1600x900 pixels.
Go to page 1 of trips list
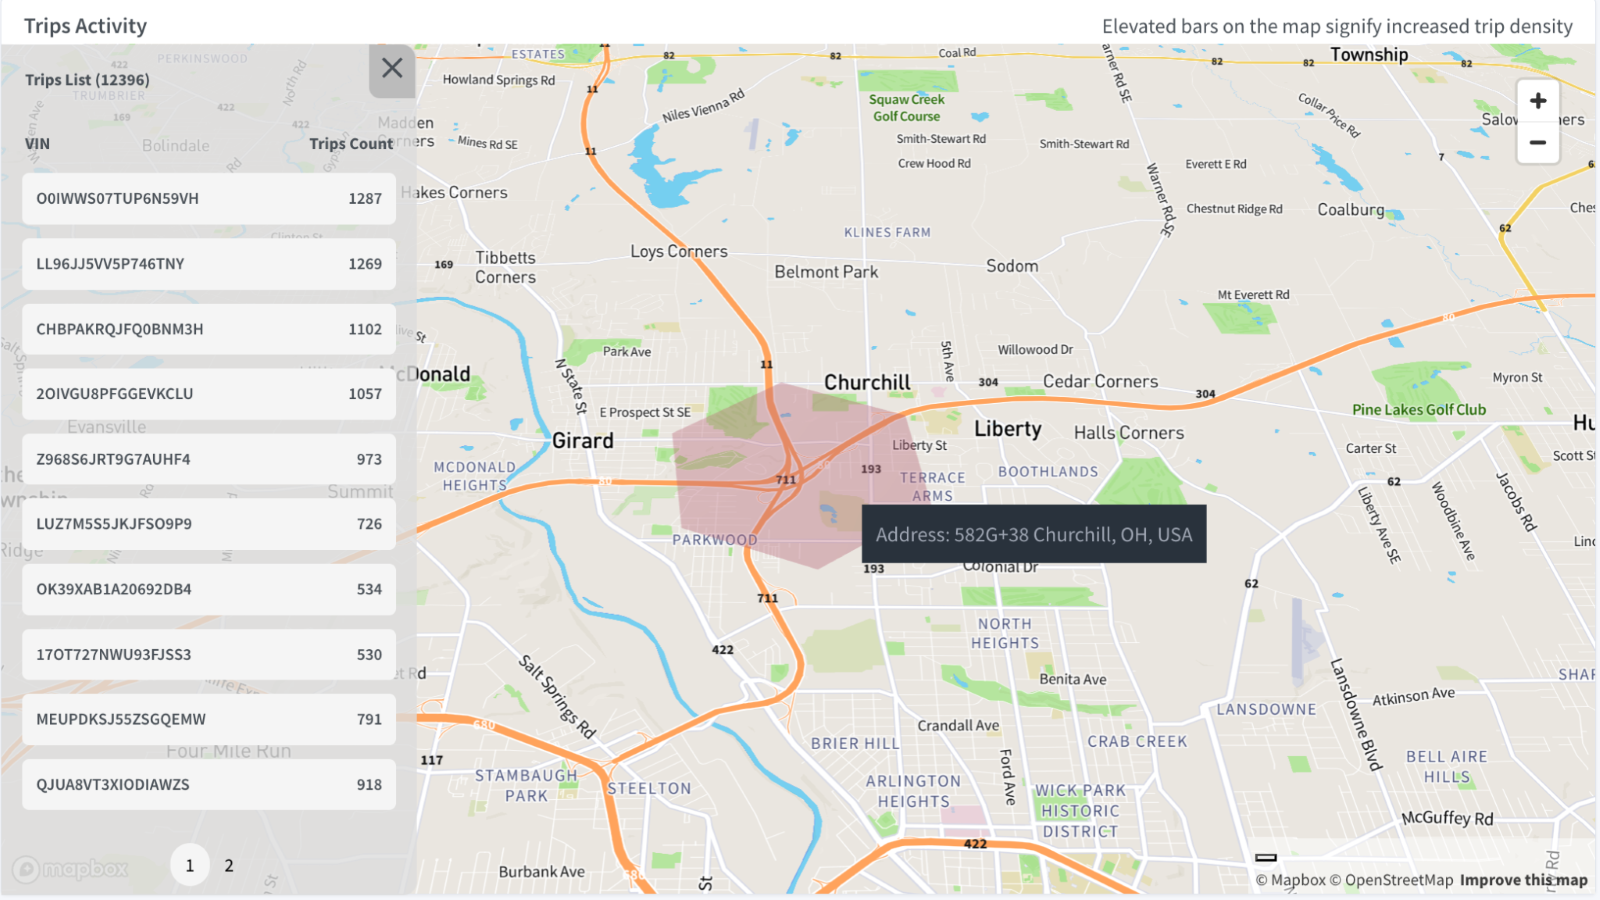190,866
